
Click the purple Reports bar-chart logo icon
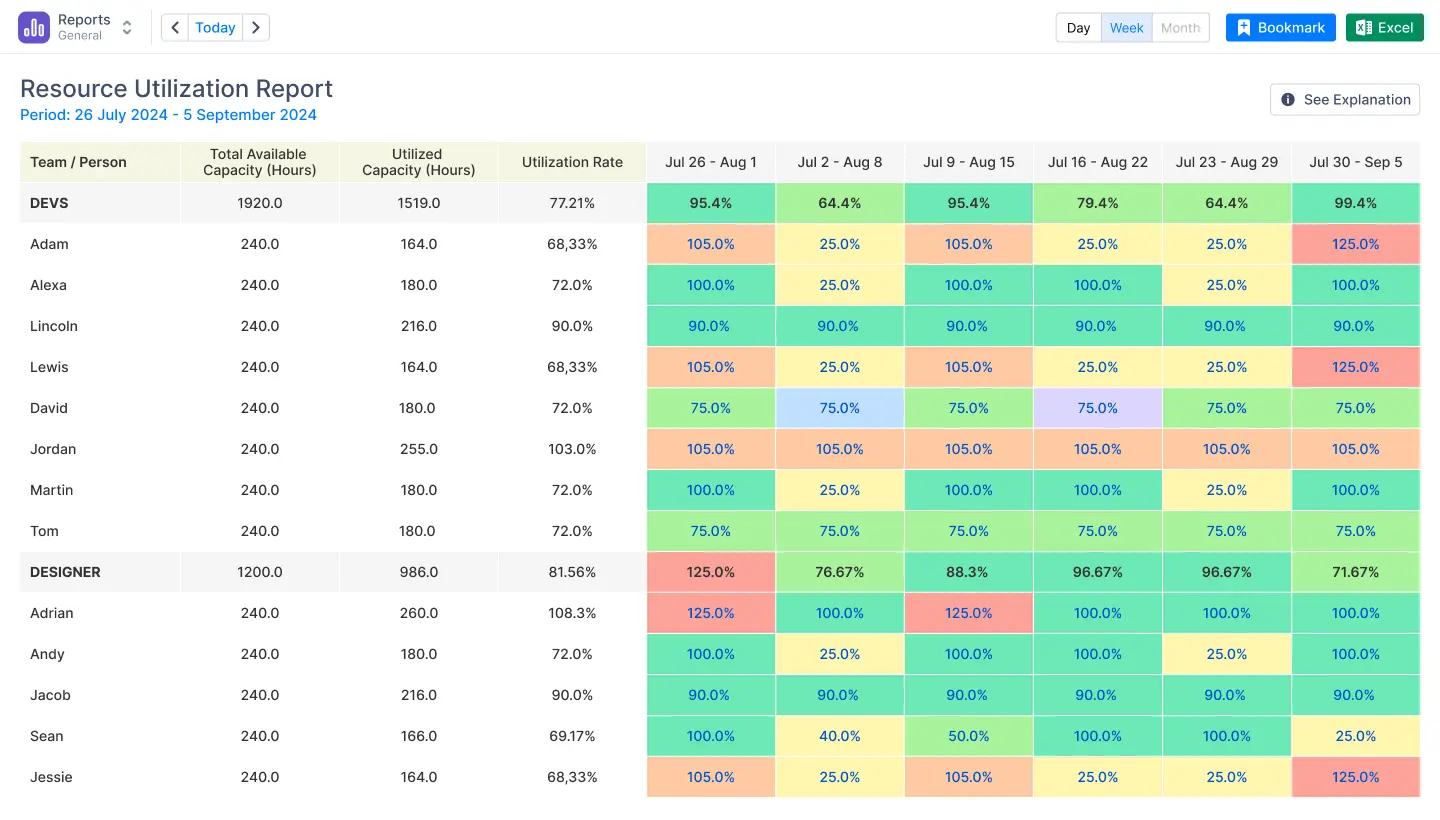point(33,27)
